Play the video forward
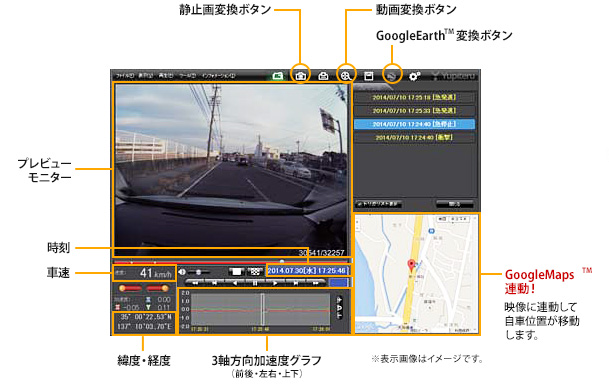 (x=275, y=283)
